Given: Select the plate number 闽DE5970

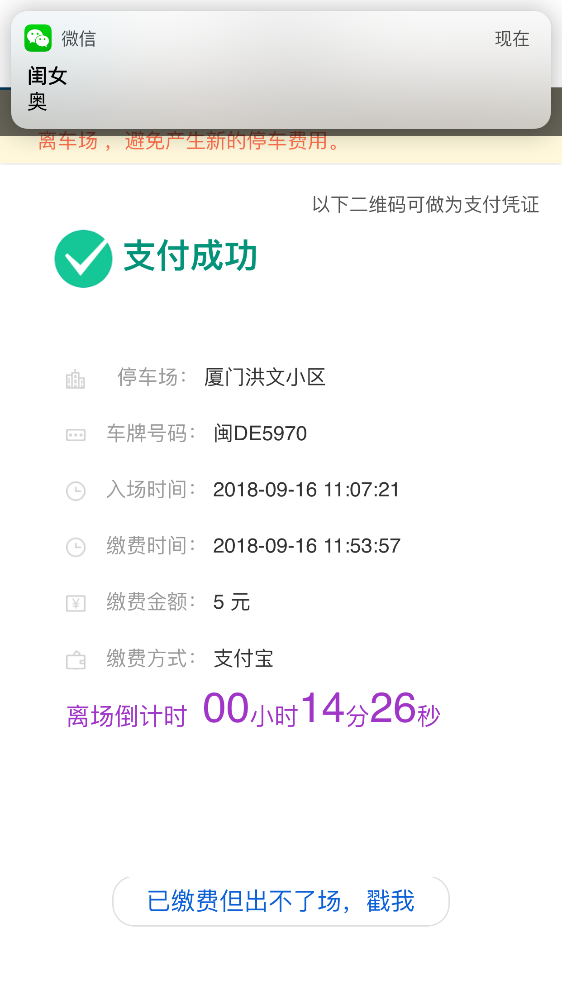Looking at the screenshot, I should tap(260, 434).
